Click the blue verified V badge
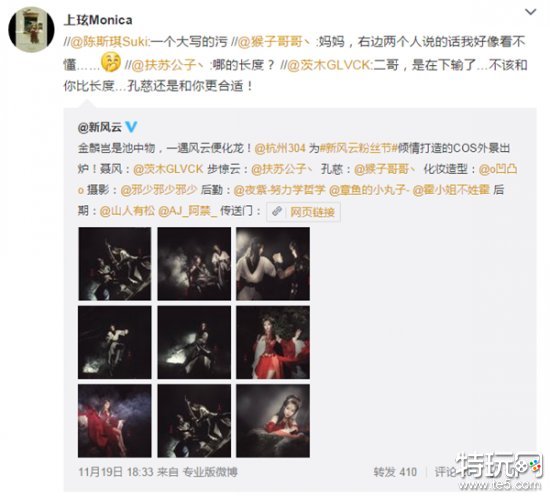550x496 pixels. [x=131, y=127]
